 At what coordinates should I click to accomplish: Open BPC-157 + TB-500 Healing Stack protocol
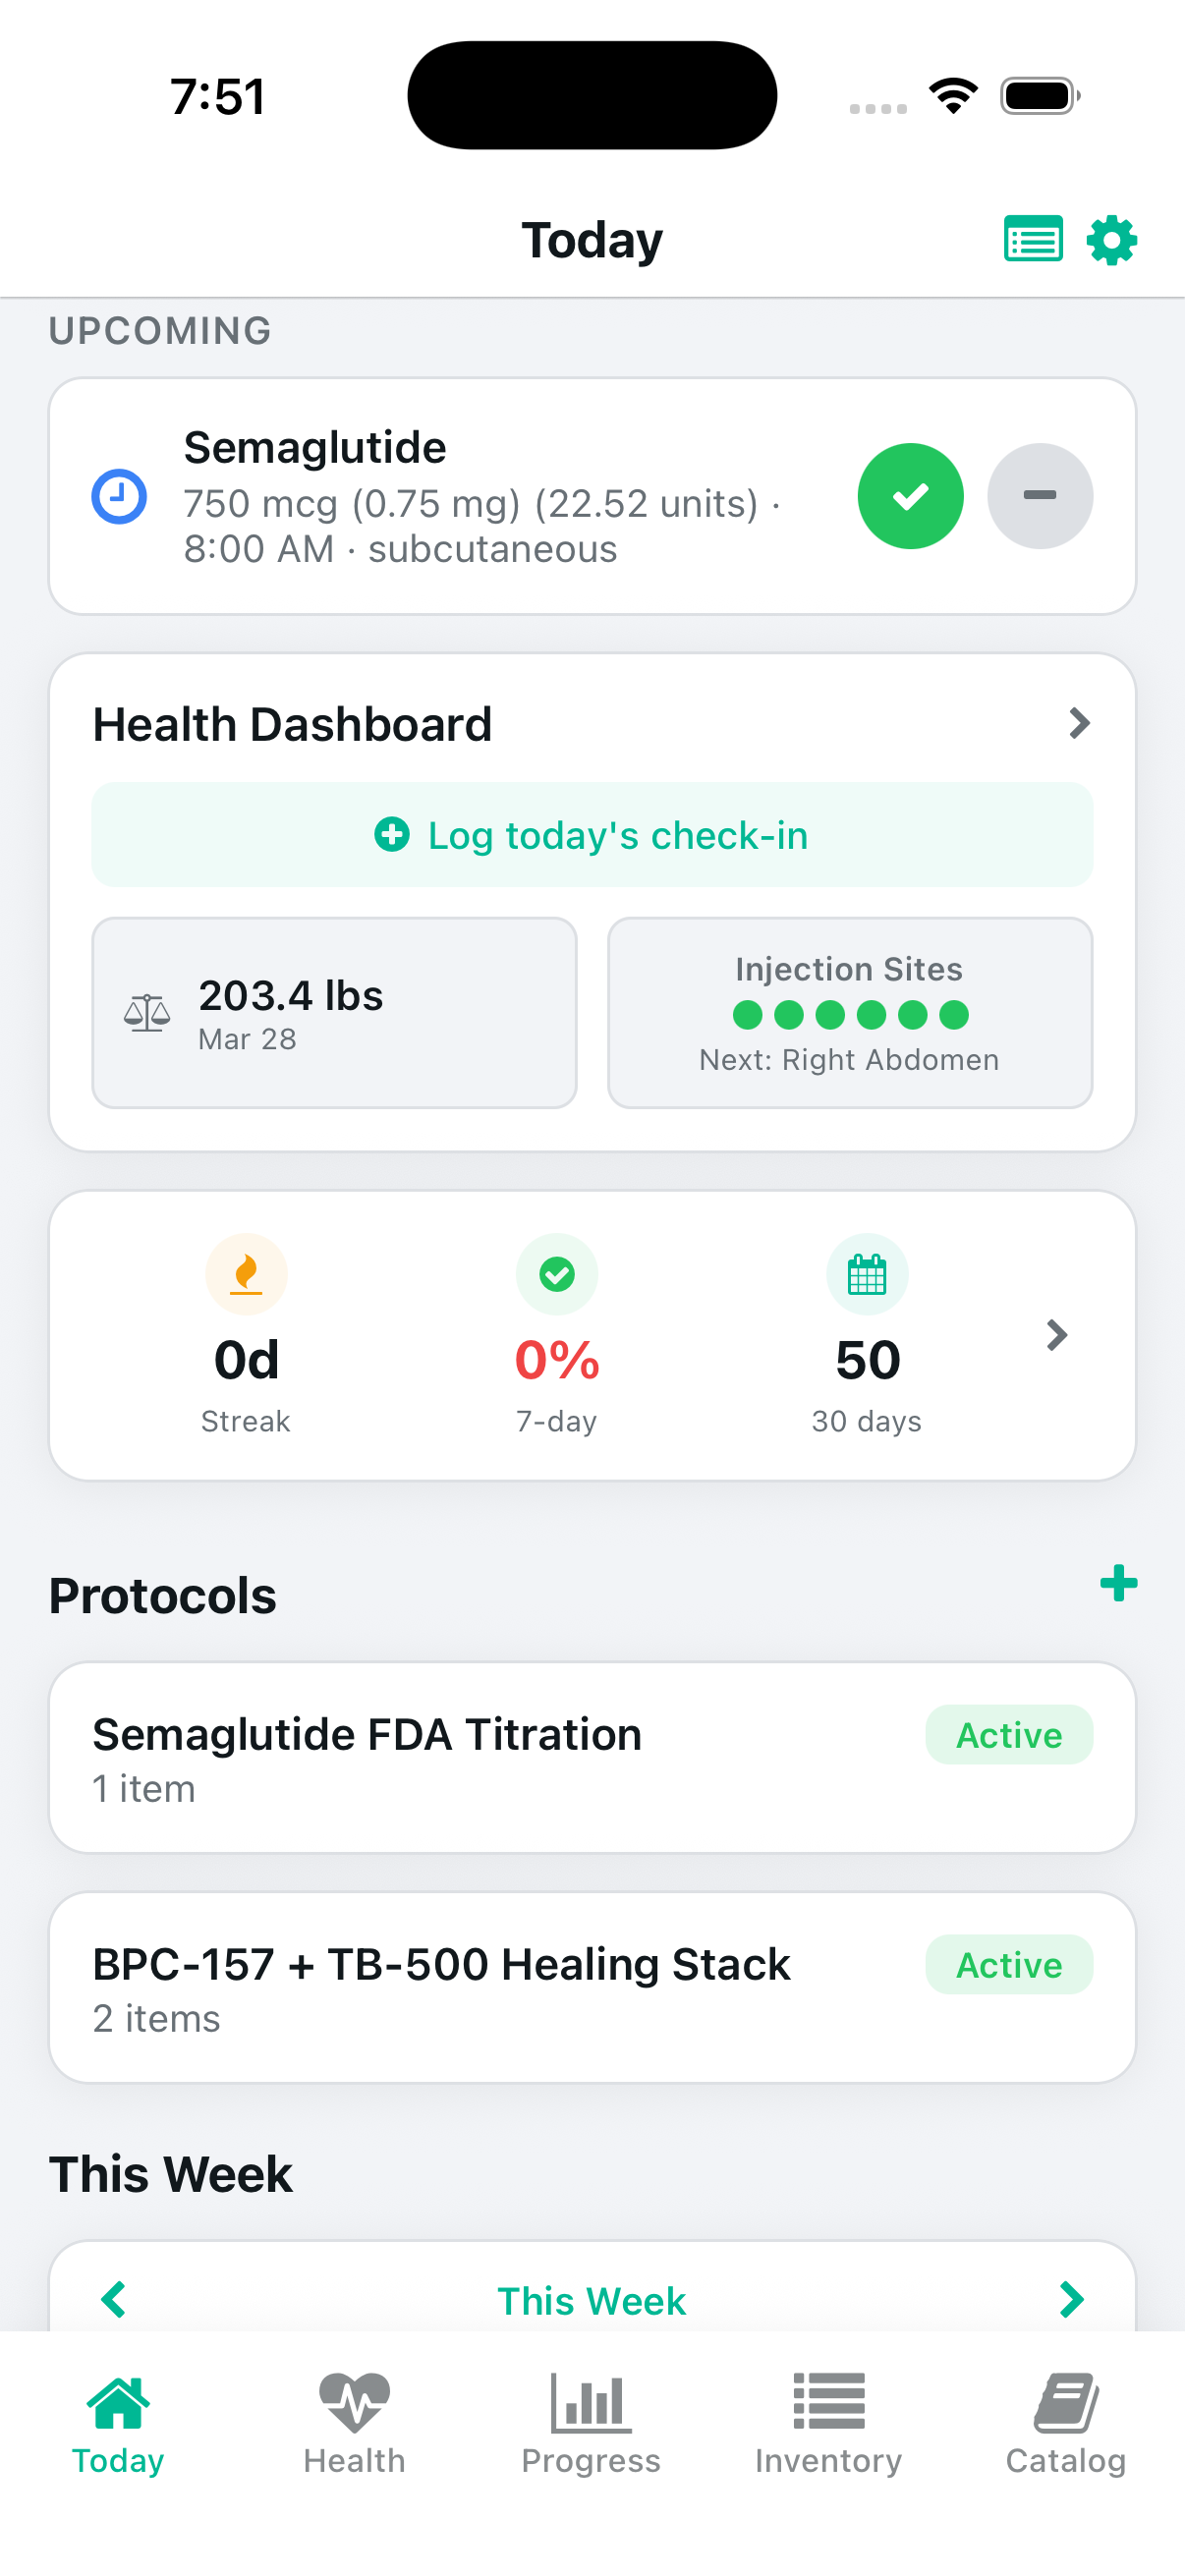(440, 1987)
